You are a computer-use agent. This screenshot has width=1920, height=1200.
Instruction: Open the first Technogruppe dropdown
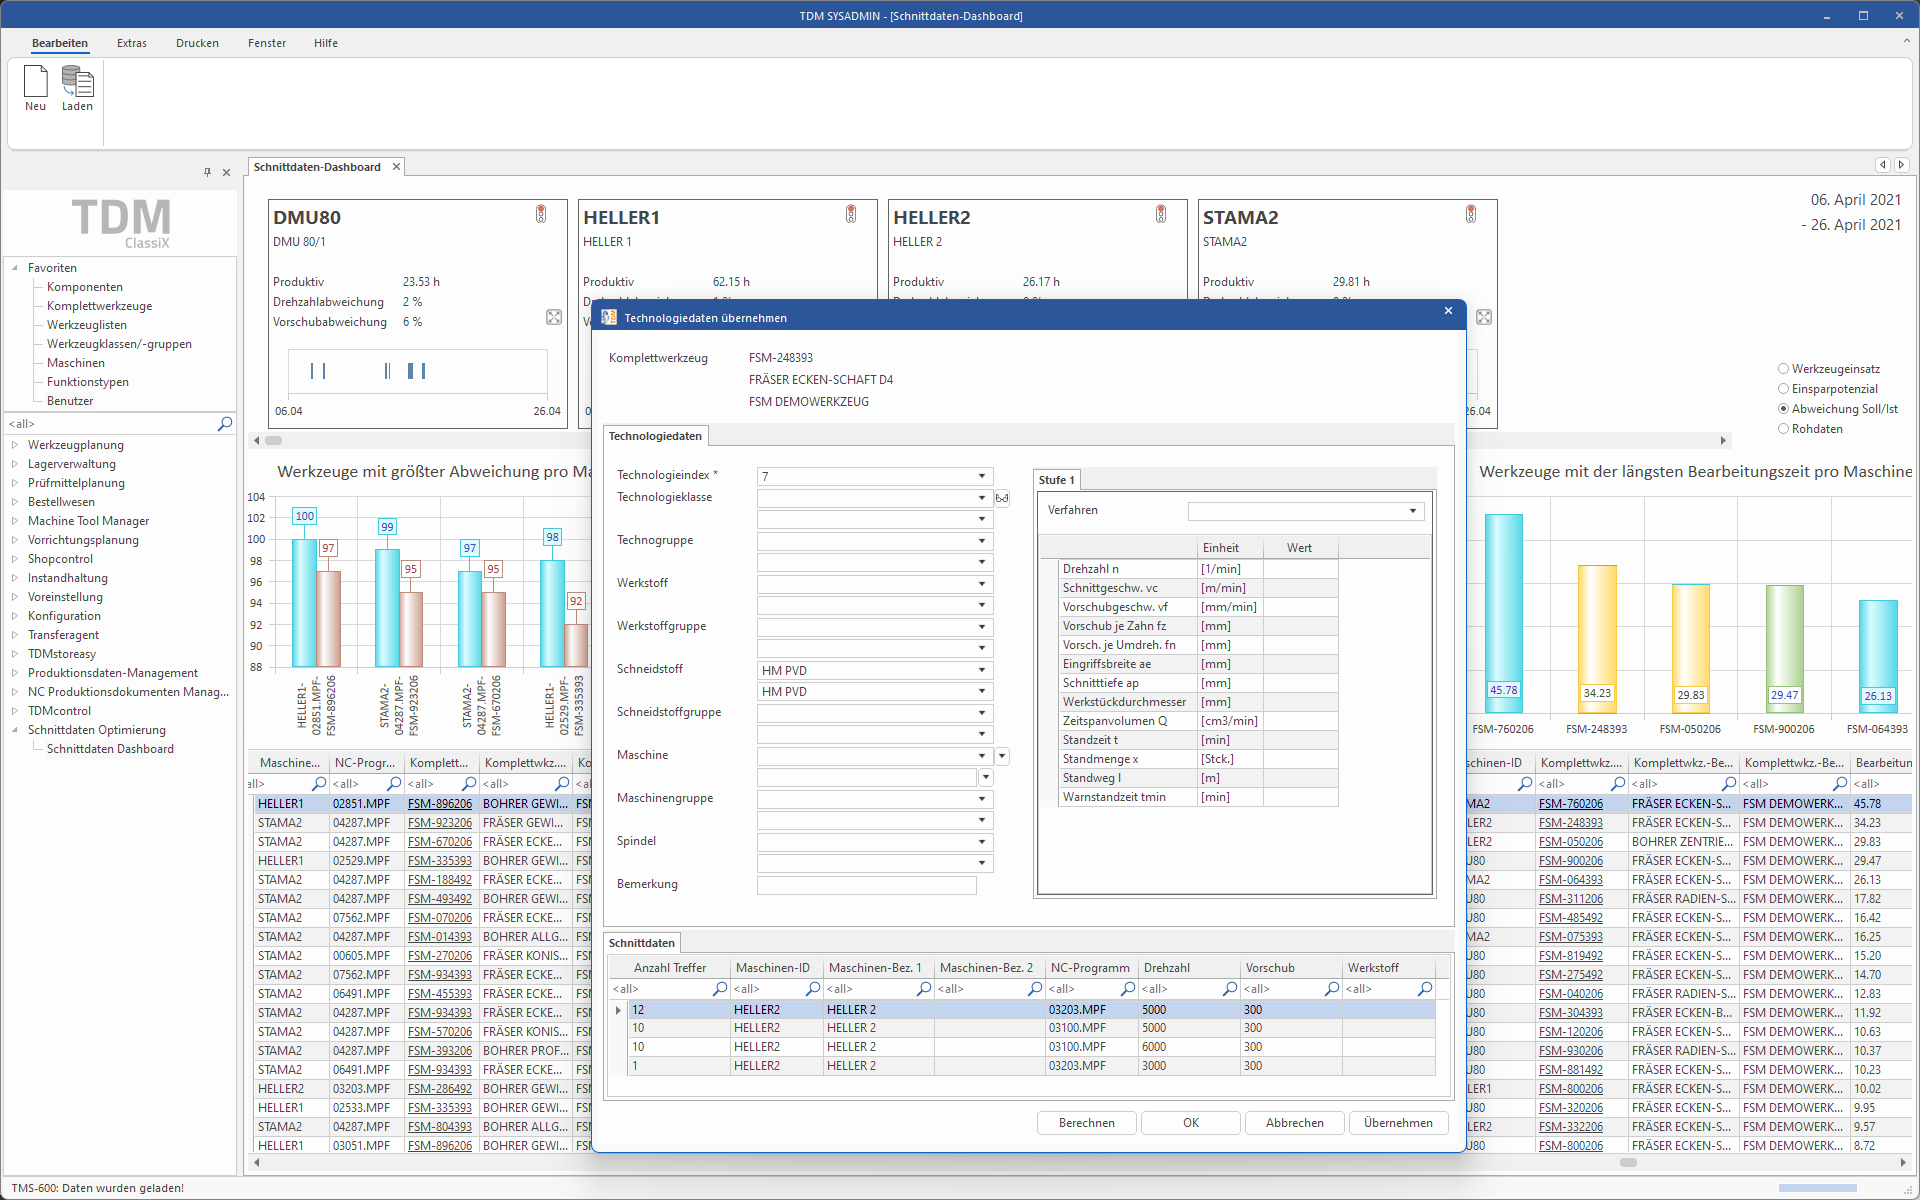(982, 541)
